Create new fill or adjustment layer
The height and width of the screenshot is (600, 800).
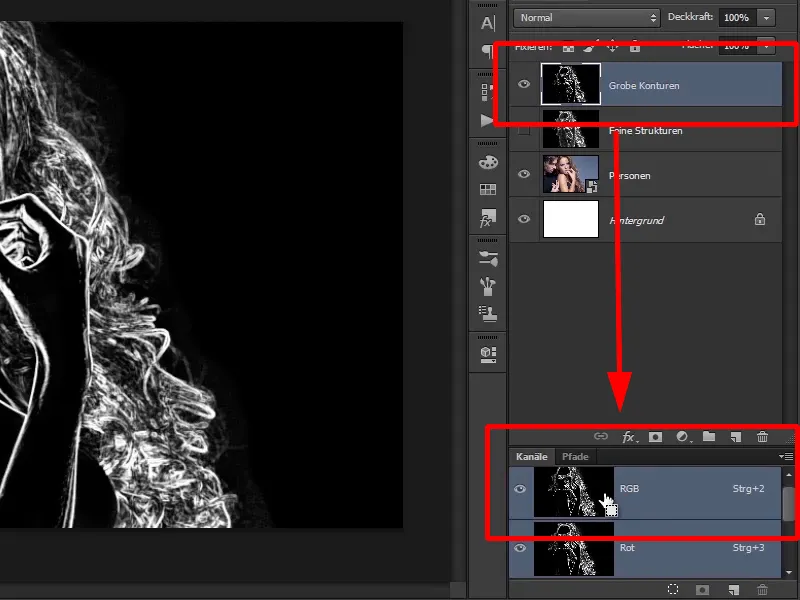[683, 437]
